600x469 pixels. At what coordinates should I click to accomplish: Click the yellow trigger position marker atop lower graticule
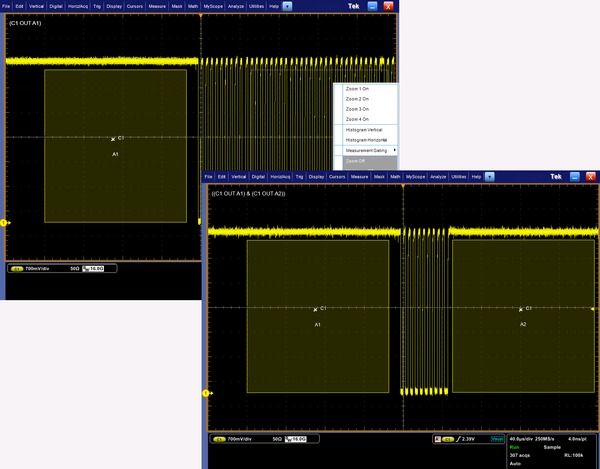(x=401, y=186)
